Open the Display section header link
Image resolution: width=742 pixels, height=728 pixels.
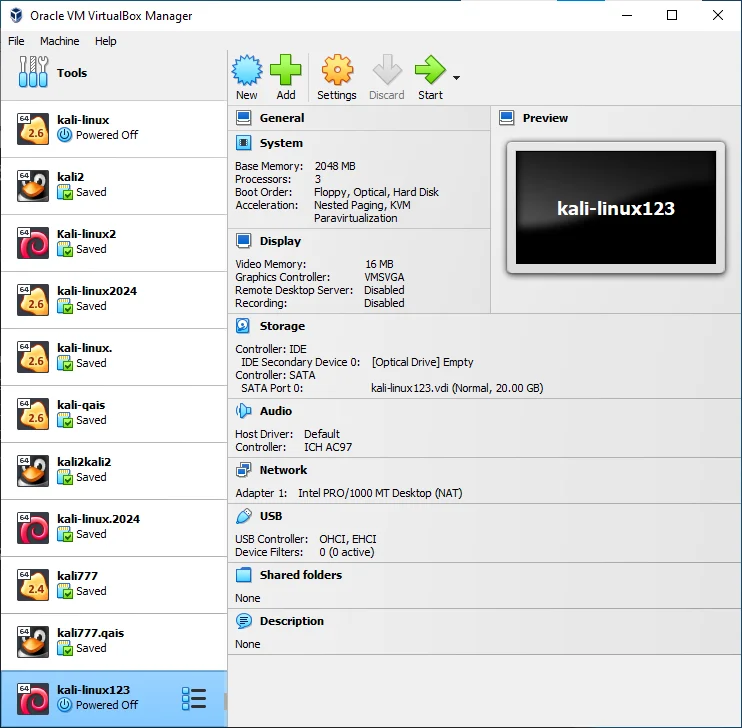[x=280, y=241]
